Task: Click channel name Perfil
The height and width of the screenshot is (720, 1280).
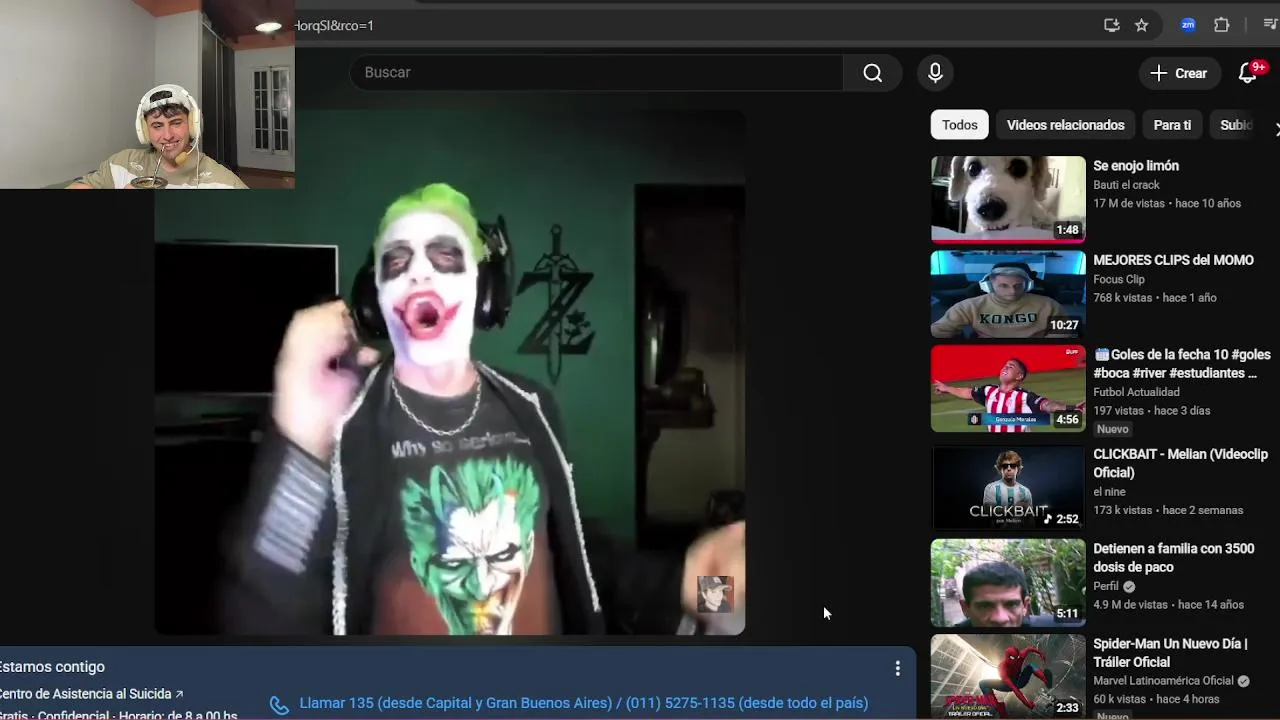Action: 1106,586
